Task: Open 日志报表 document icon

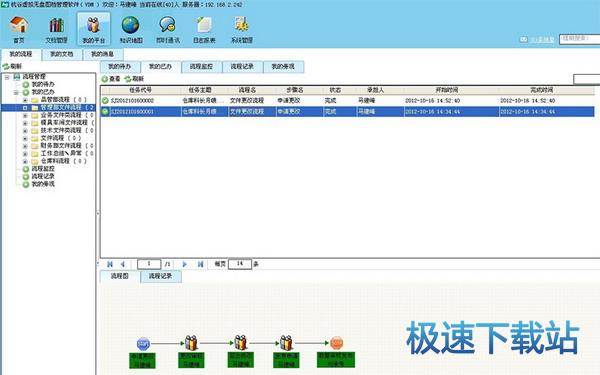Action: pos(204,29)
